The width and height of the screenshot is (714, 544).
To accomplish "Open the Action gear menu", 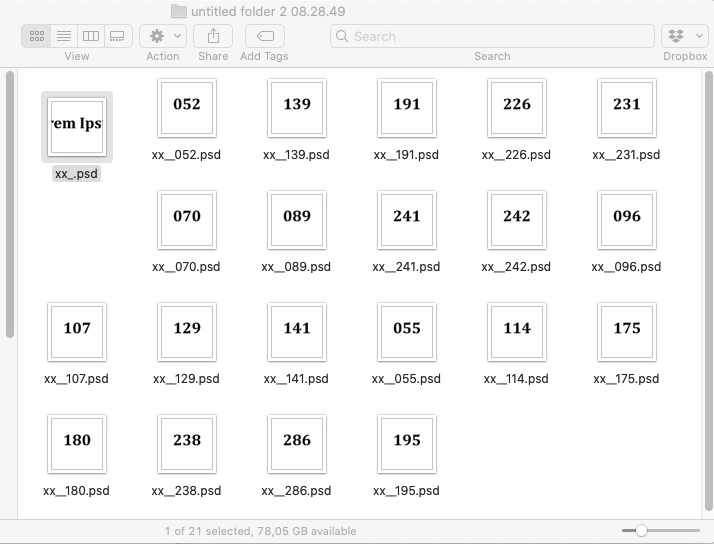I will tap(163, 36).
